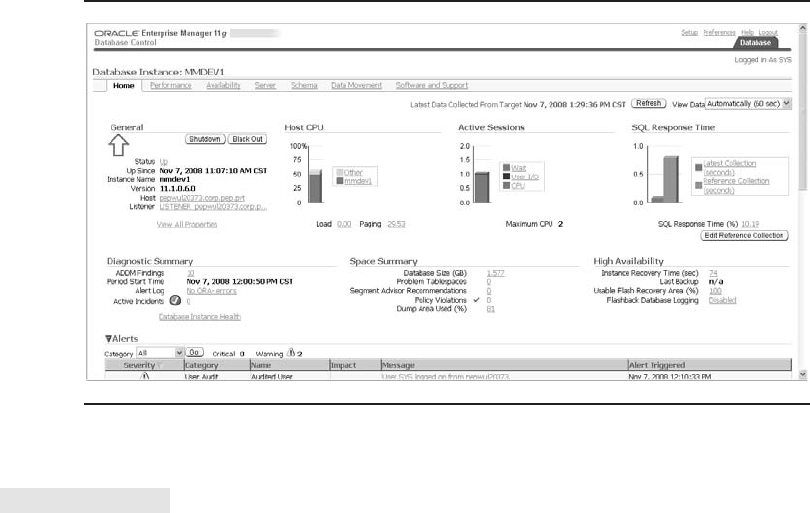Click the Shutdown button
Viewport: 810px width, 513px height.
[205, 139]
